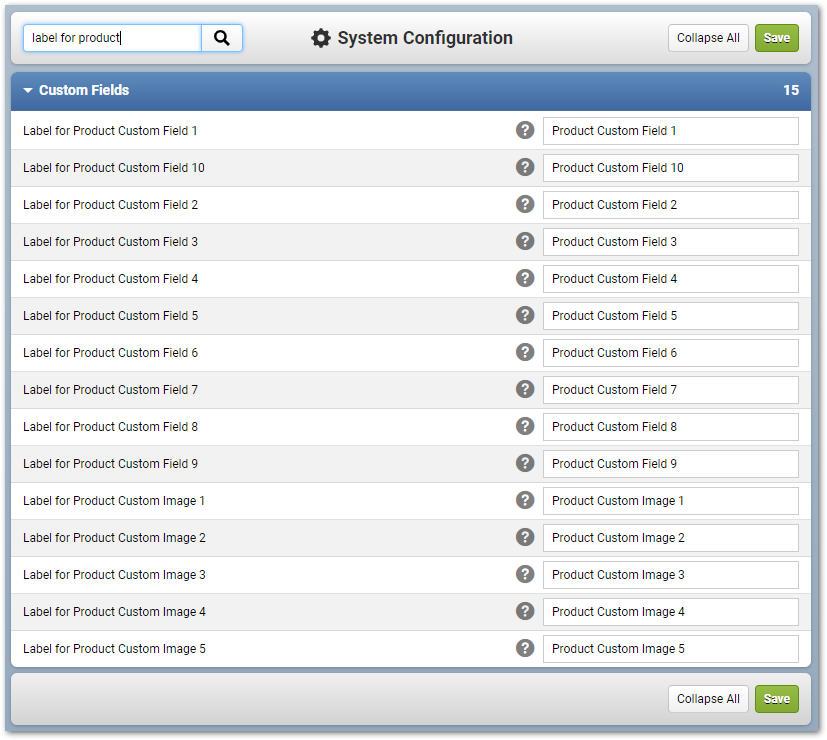Viewport: 827px width, 740px height.
Task: Edit the Product Custom Field 4 value
Action: [670, 278]
